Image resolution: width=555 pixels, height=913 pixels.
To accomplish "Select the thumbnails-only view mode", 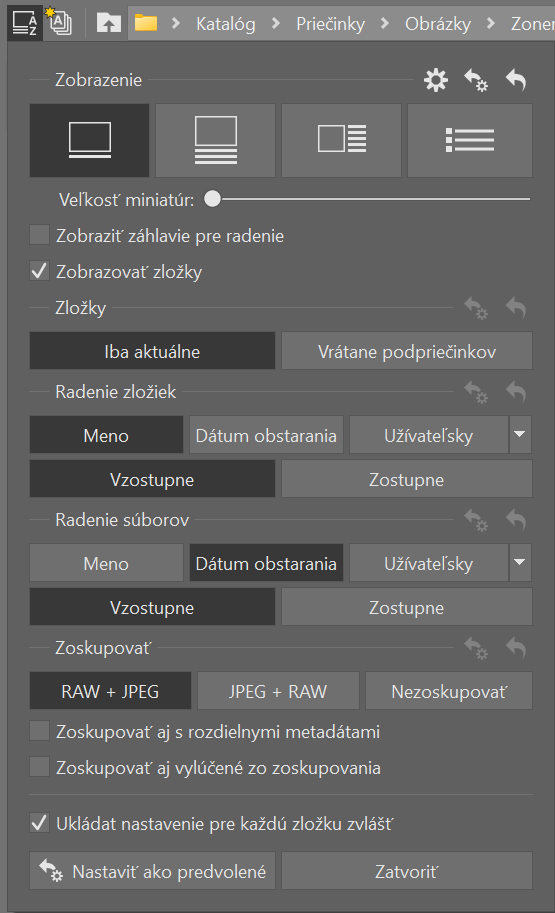I will pos(90,140).
